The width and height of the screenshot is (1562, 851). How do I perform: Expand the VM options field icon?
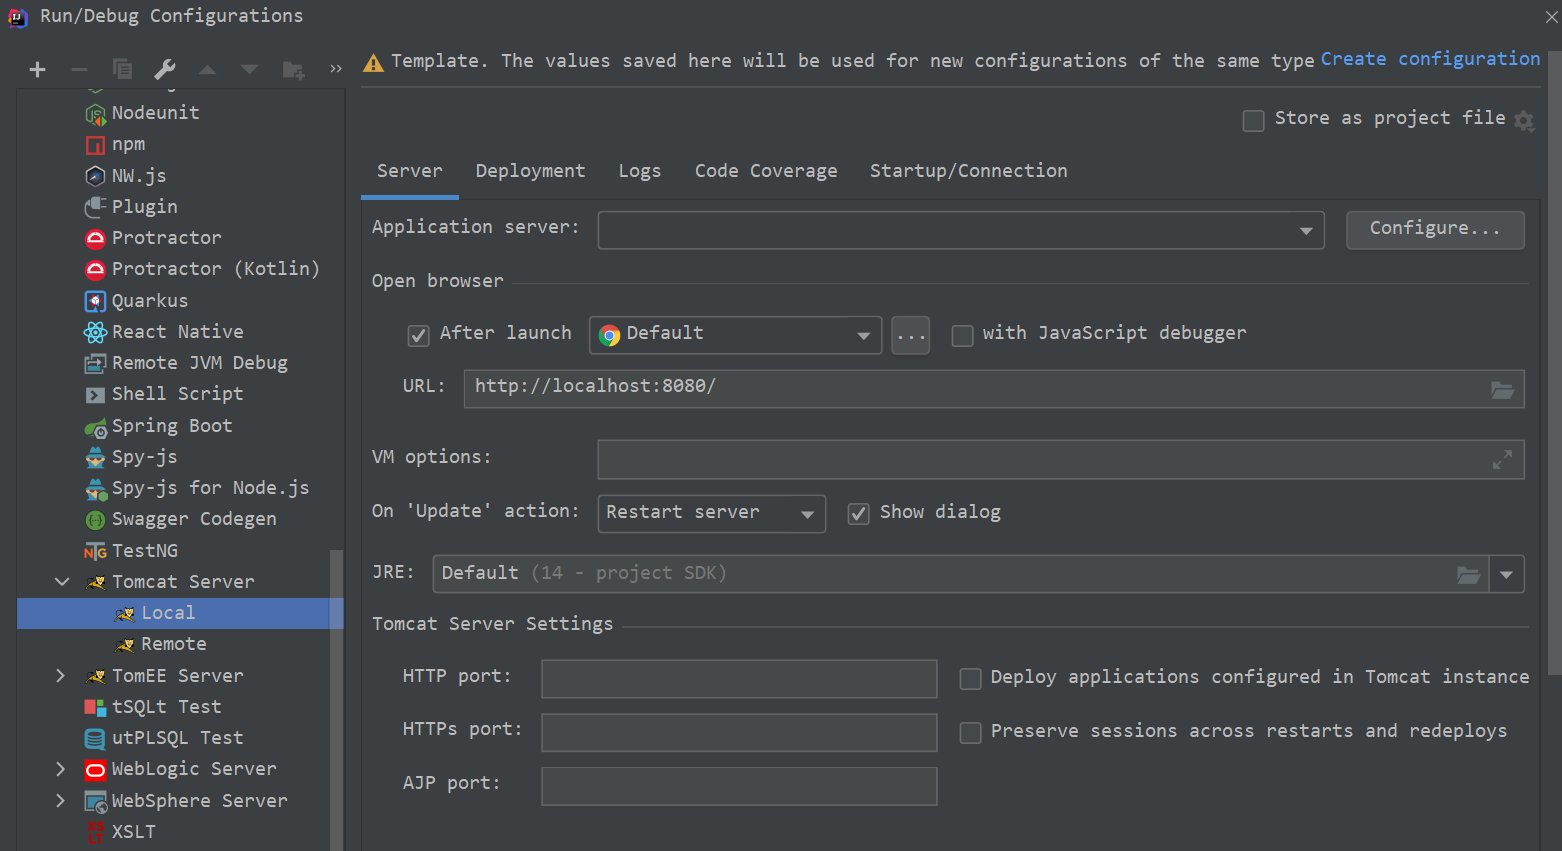1502,460
